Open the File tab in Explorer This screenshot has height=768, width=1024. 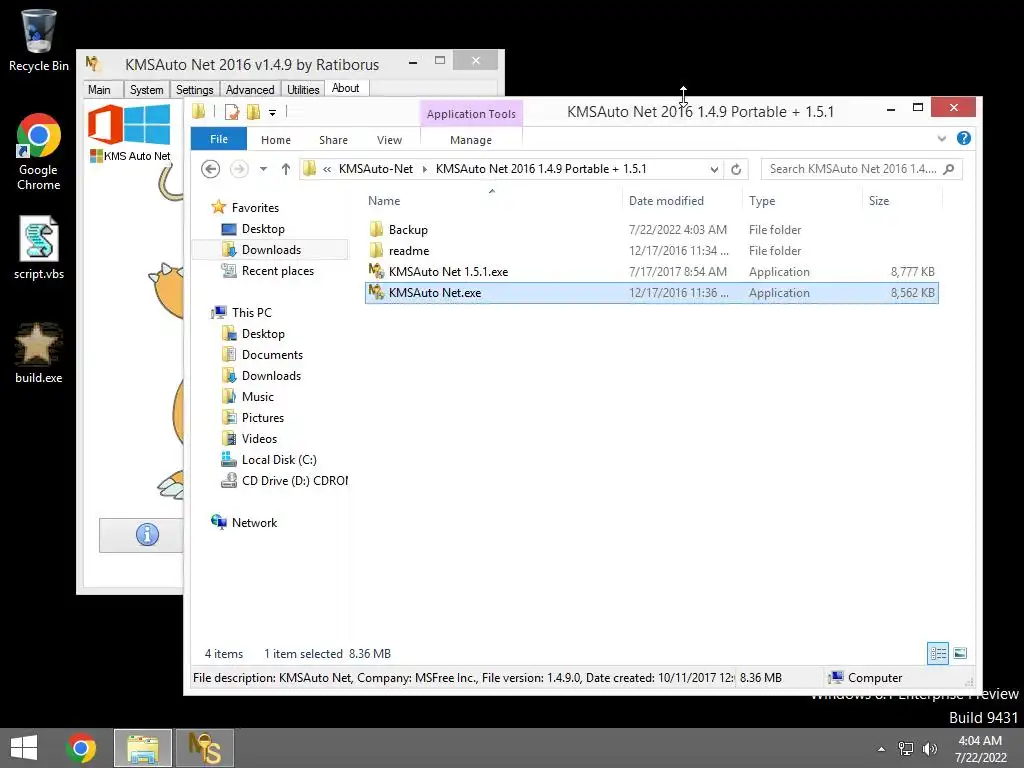click(x=219, y=139)
